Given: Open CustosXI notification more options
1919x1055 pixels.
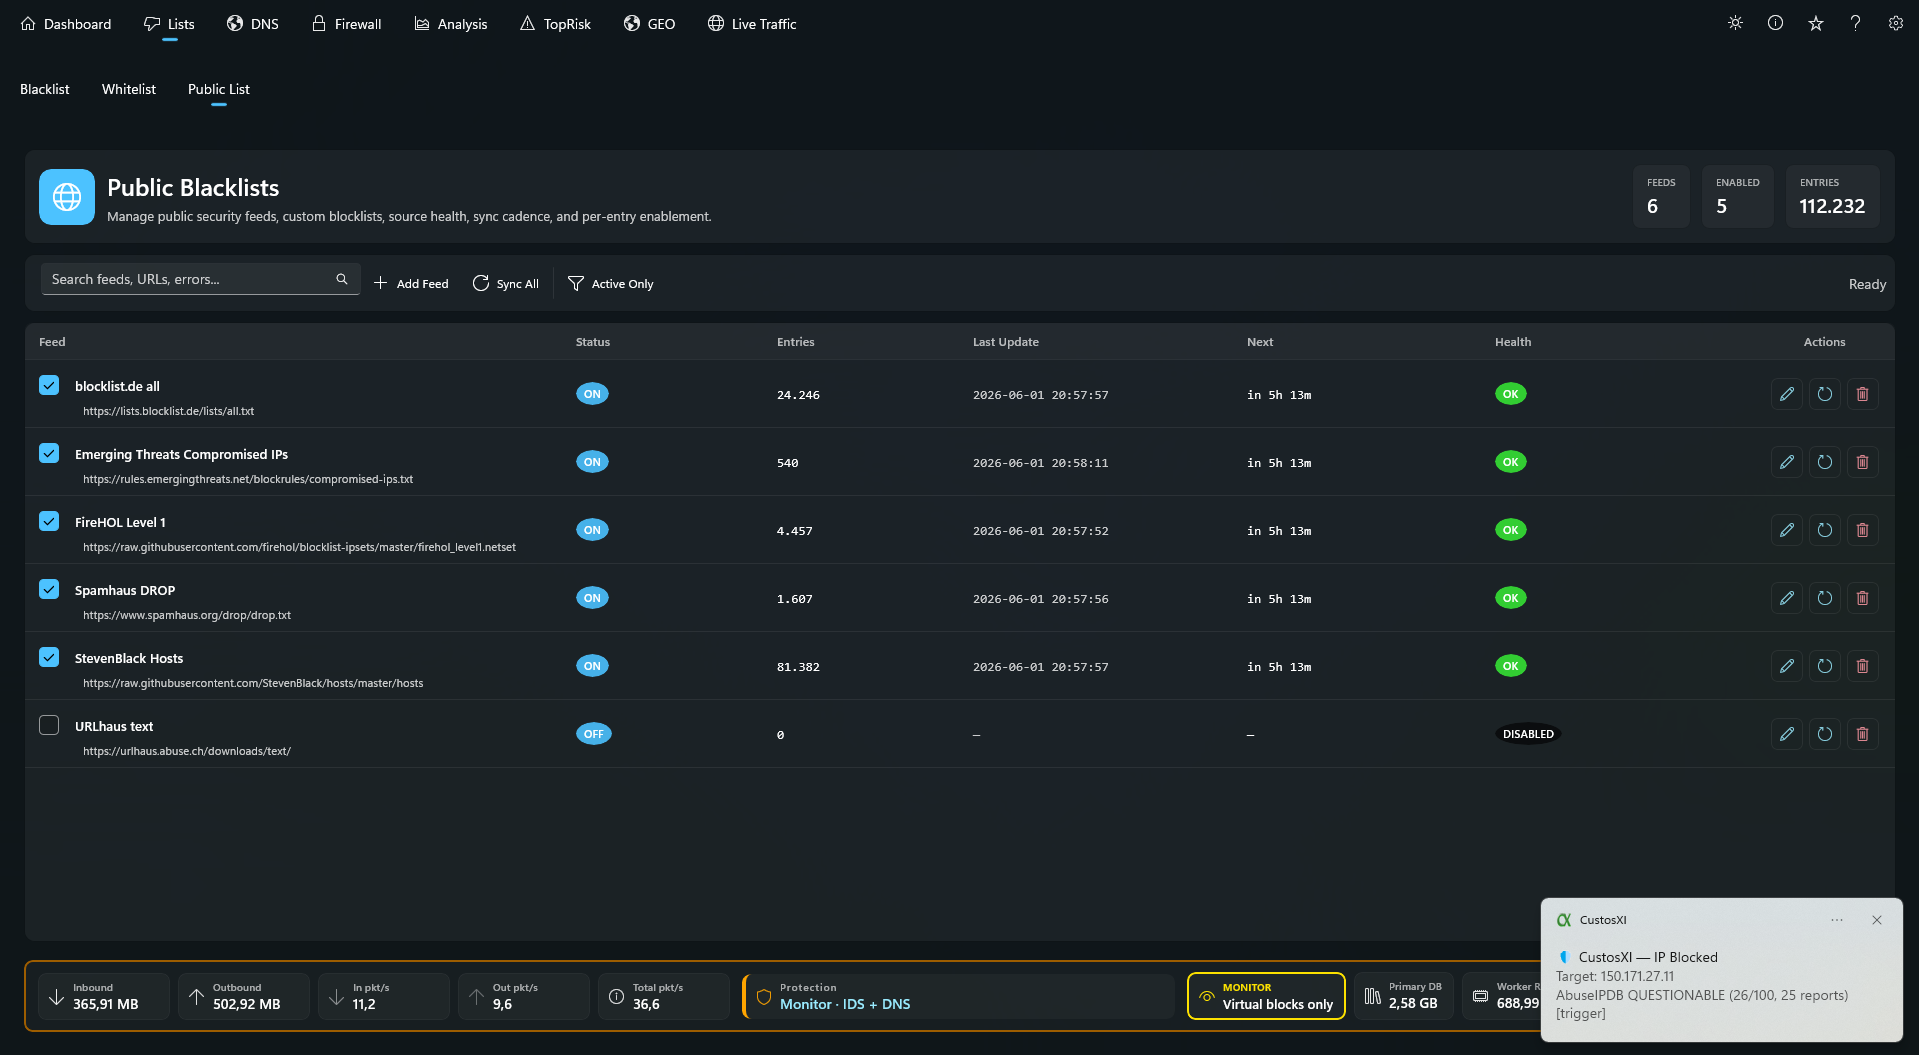Looking at the screenshot, I should point(1837,920).
